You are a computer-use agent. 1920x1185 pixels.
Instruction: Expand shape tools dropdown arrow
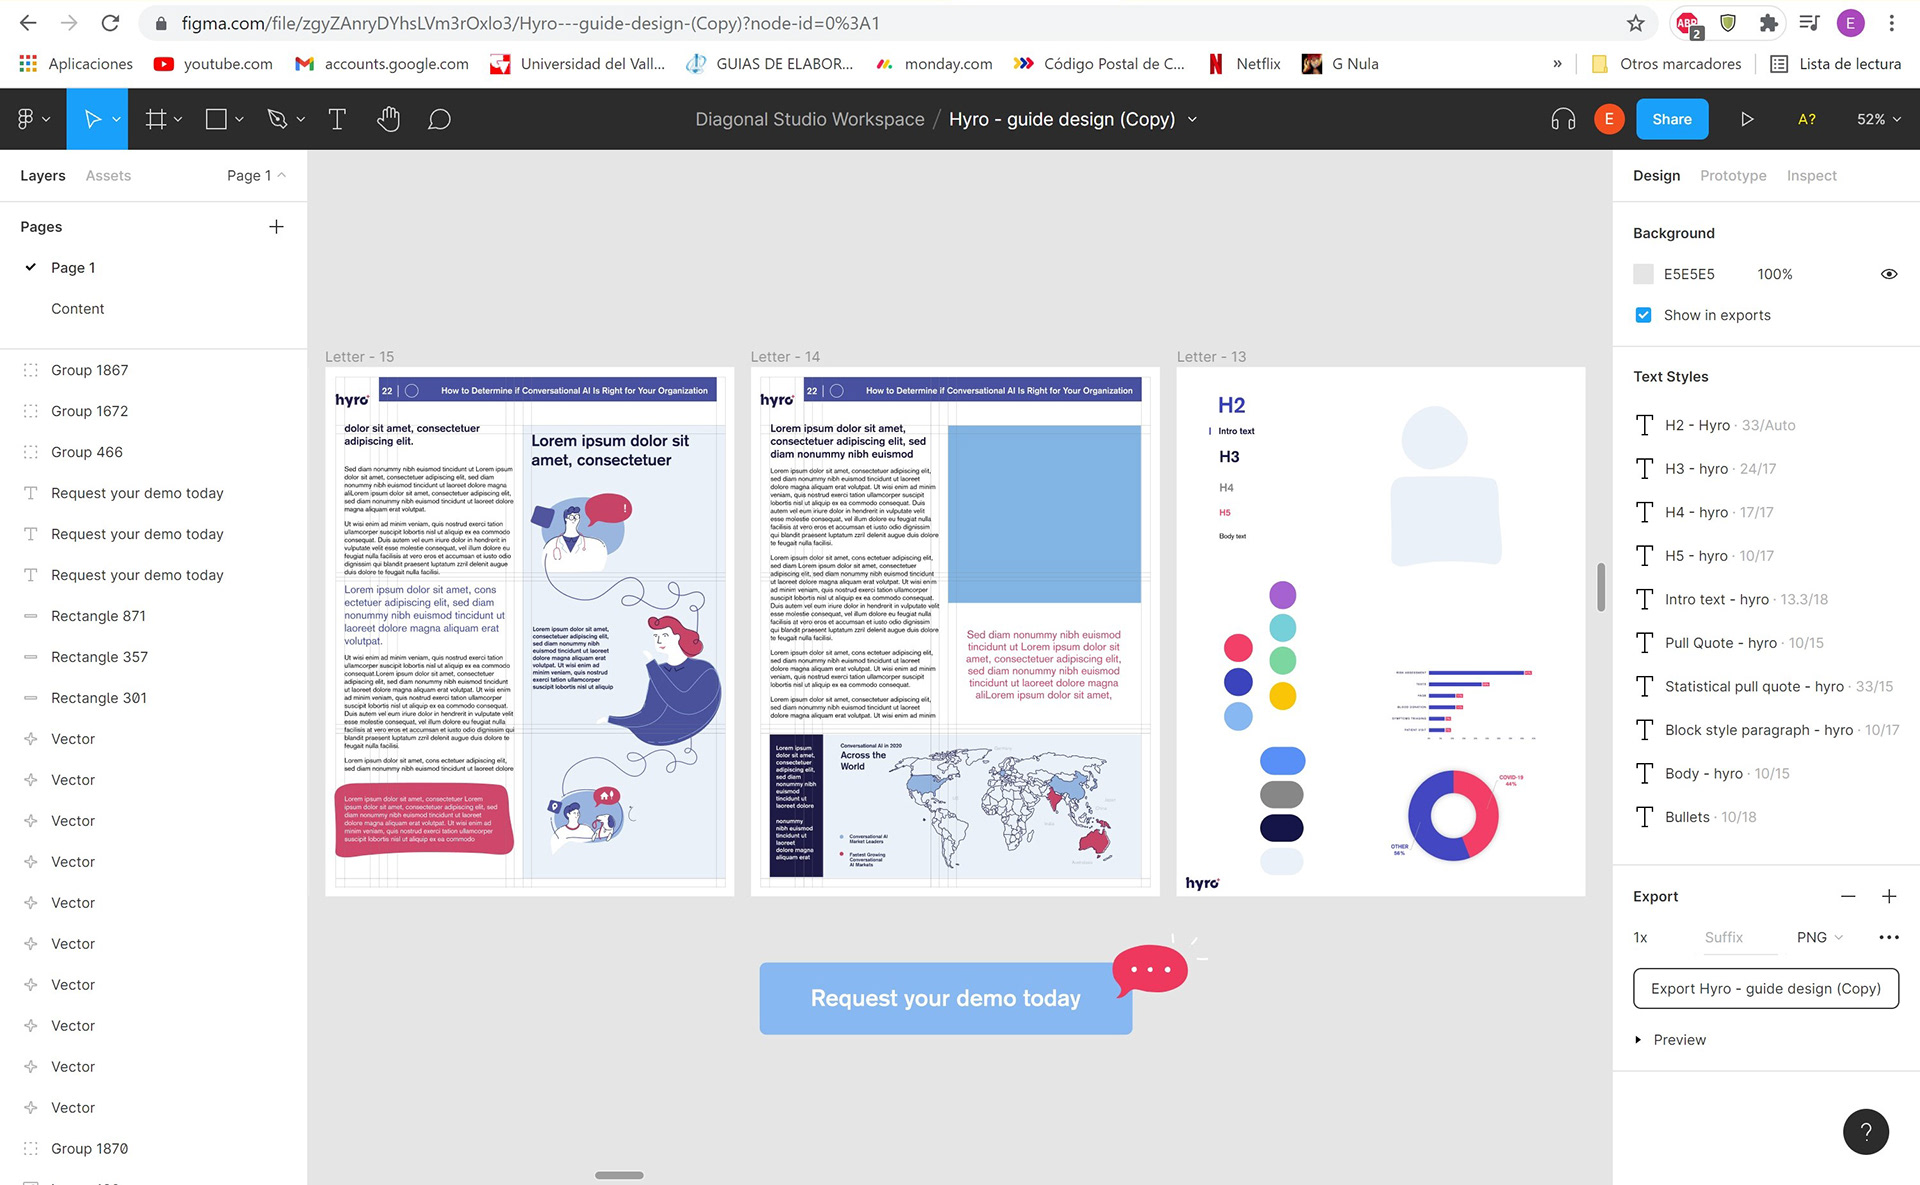pos(239,119)
